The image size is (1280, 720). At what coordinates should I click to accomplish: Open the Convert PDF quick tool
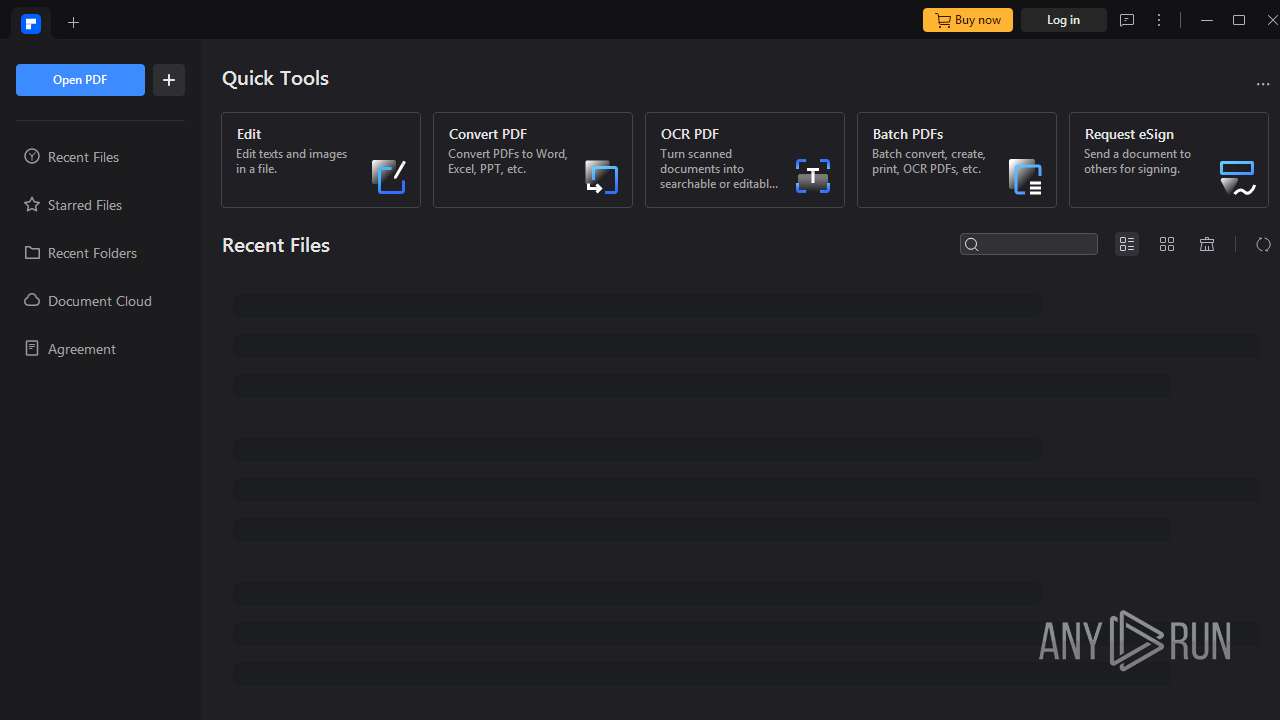533,160
